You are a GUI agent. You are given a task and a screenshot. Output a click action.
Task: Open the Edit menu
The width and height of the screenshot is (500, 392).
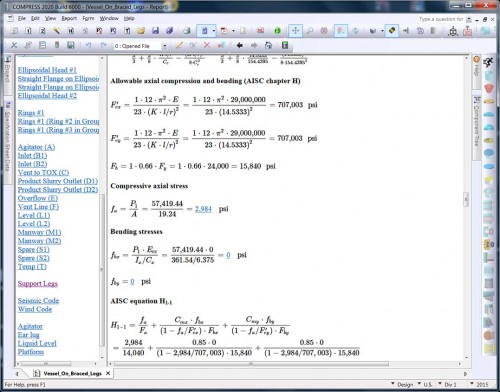pyautogui.click(x=35, y=18)
